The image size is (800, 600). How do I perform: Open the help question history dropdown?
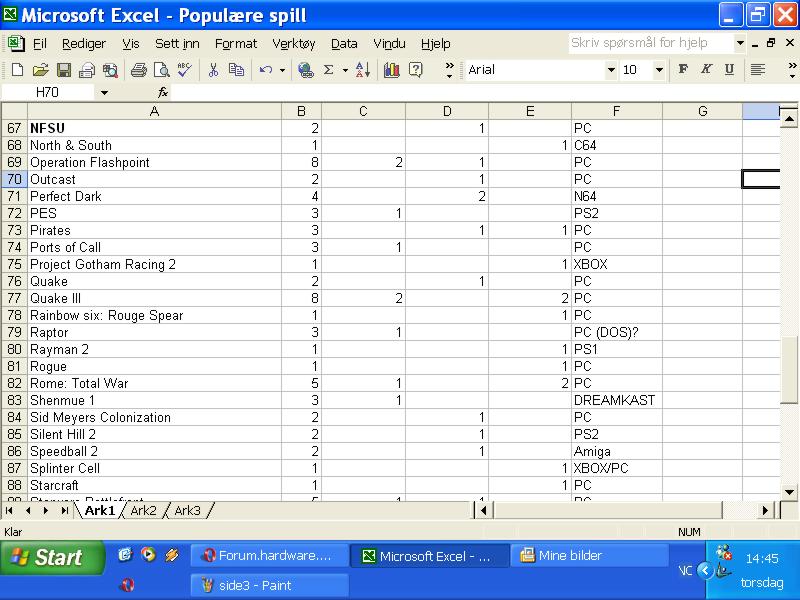pos(740,43)
